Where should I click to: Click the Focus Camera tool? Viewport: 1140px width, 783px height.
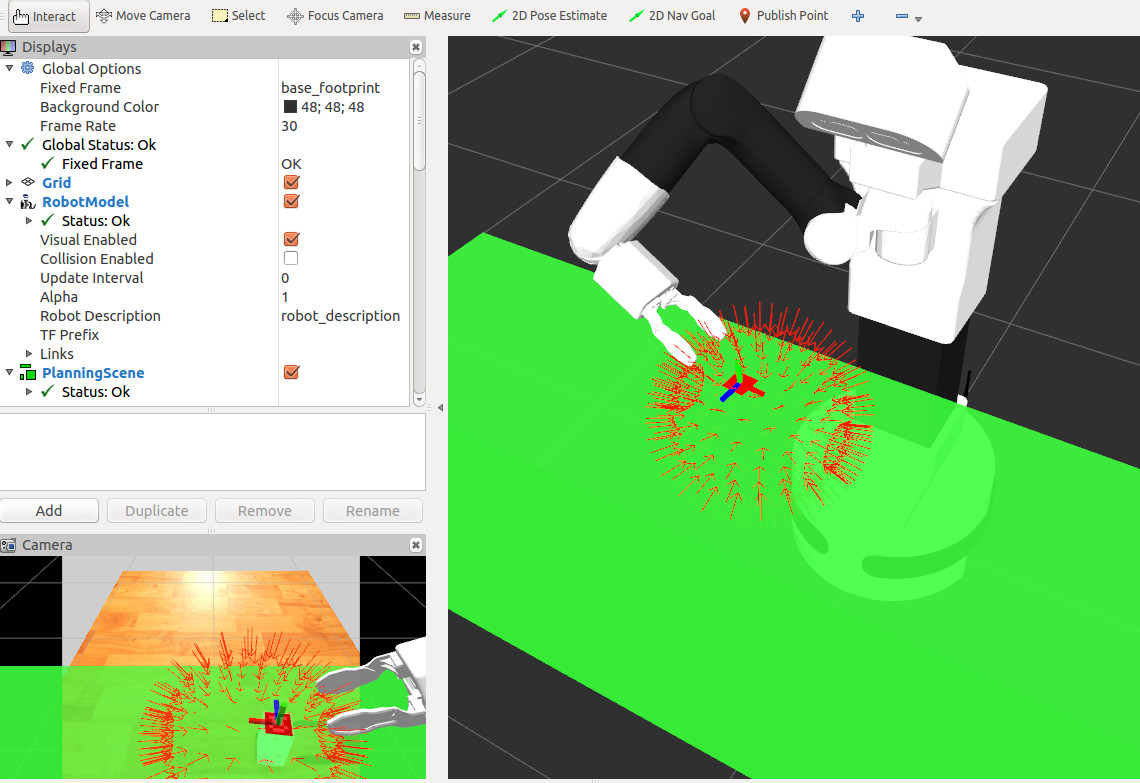pos(335,16)
